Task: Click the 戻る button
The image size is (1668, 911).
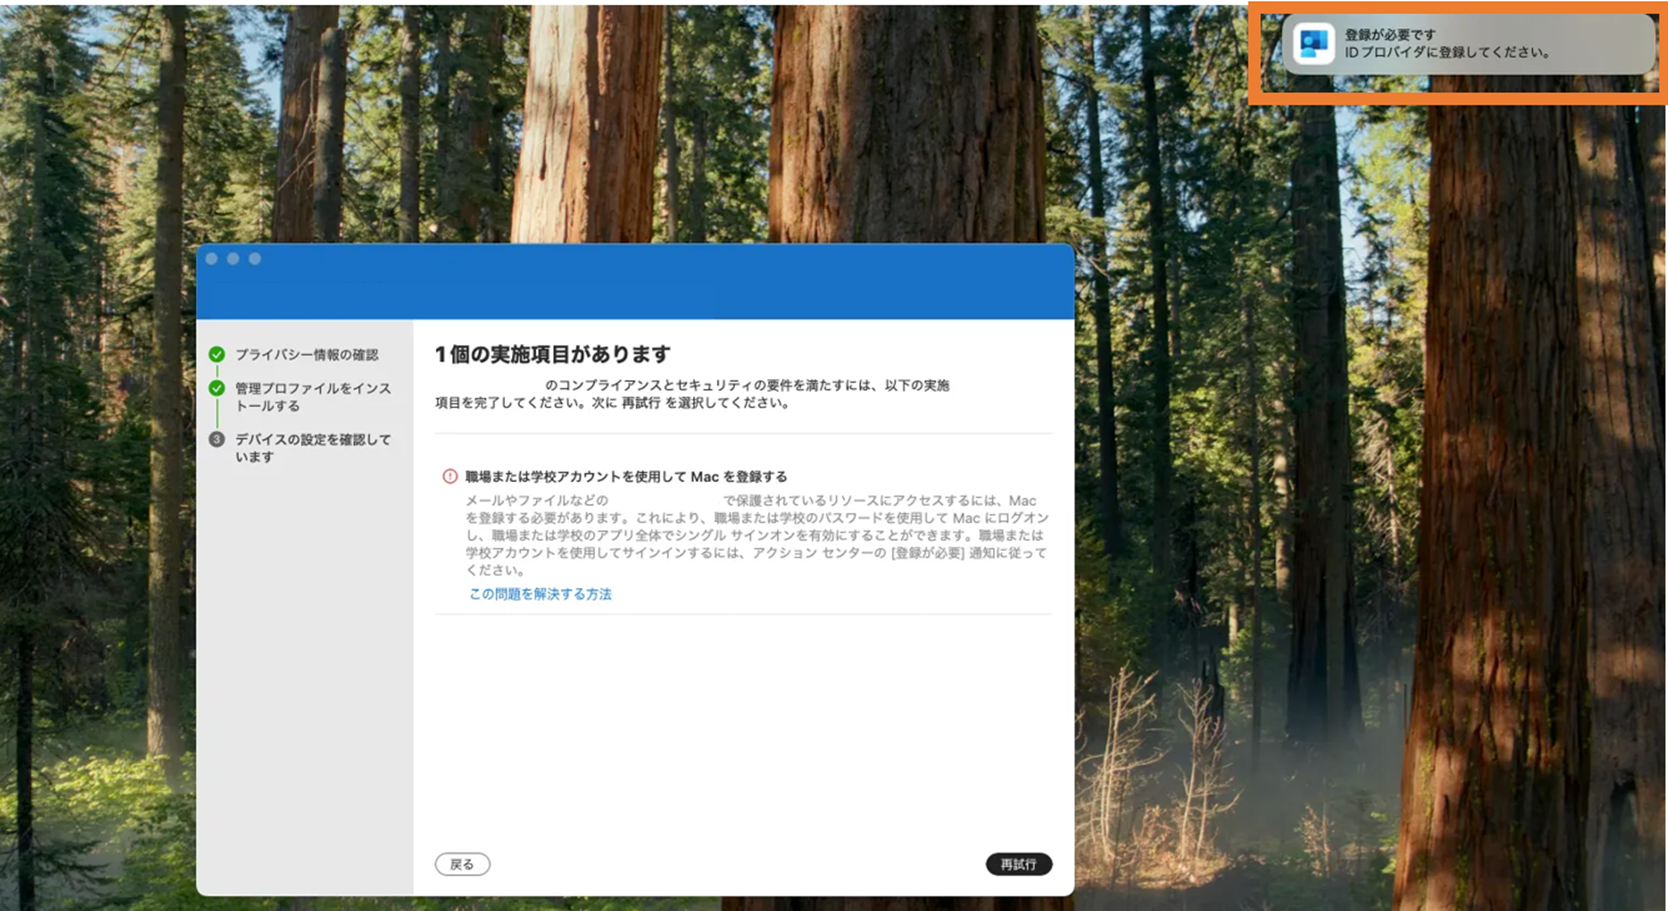Action: pyautogui.click(x=462, y=864)
